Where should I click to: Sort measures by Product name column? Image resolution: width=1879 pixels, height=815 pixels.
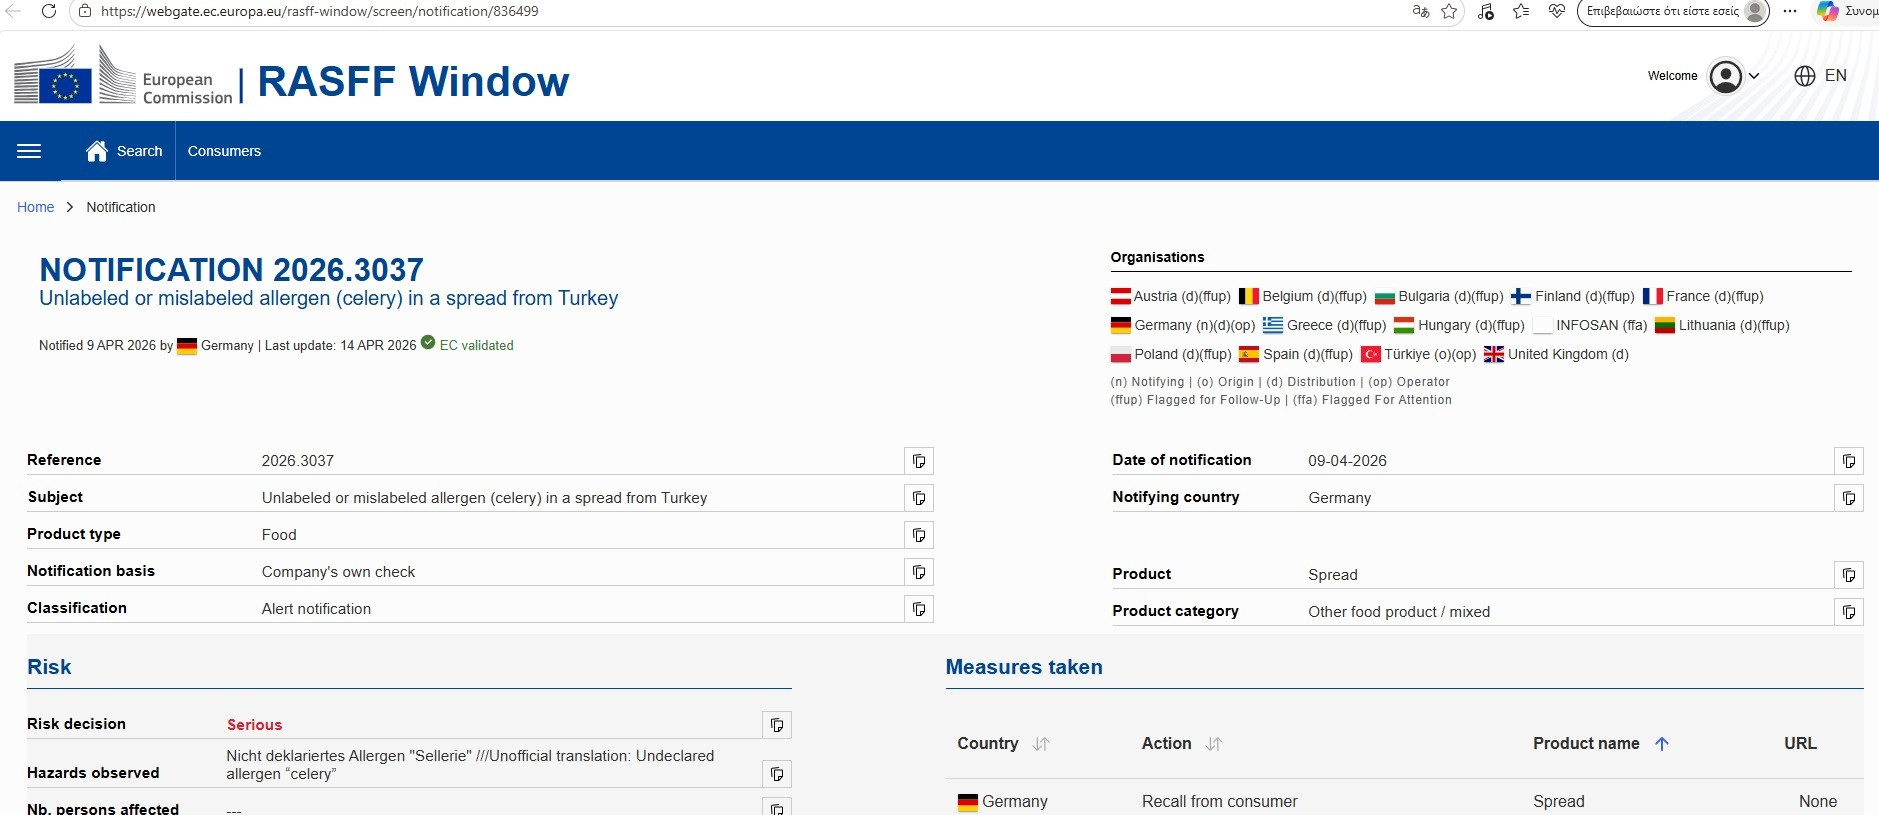tap(1662, 744)
